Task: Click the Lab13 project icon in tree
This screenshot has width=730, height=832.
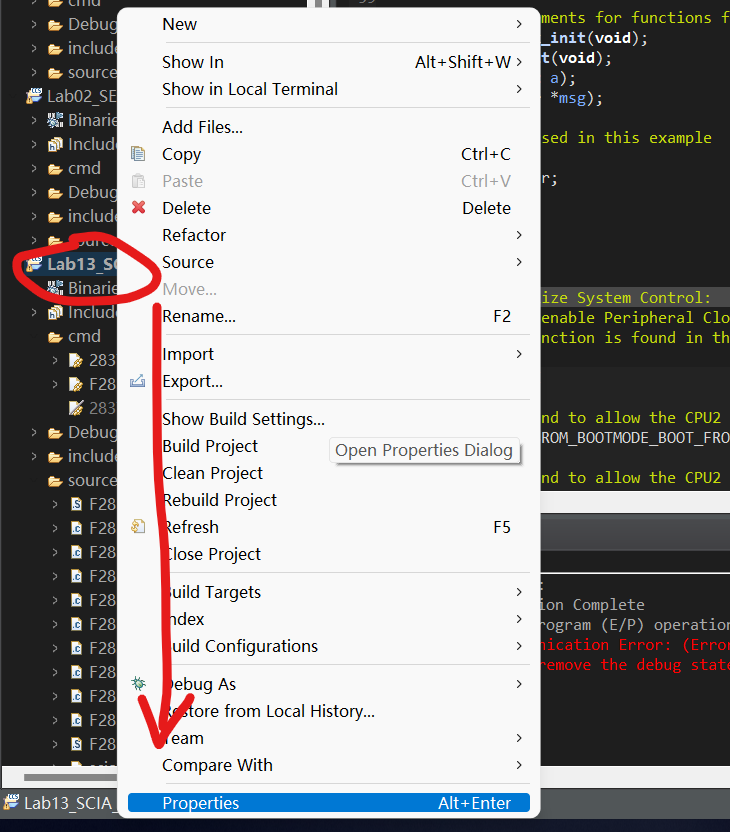Action: (x=35, y=264)
